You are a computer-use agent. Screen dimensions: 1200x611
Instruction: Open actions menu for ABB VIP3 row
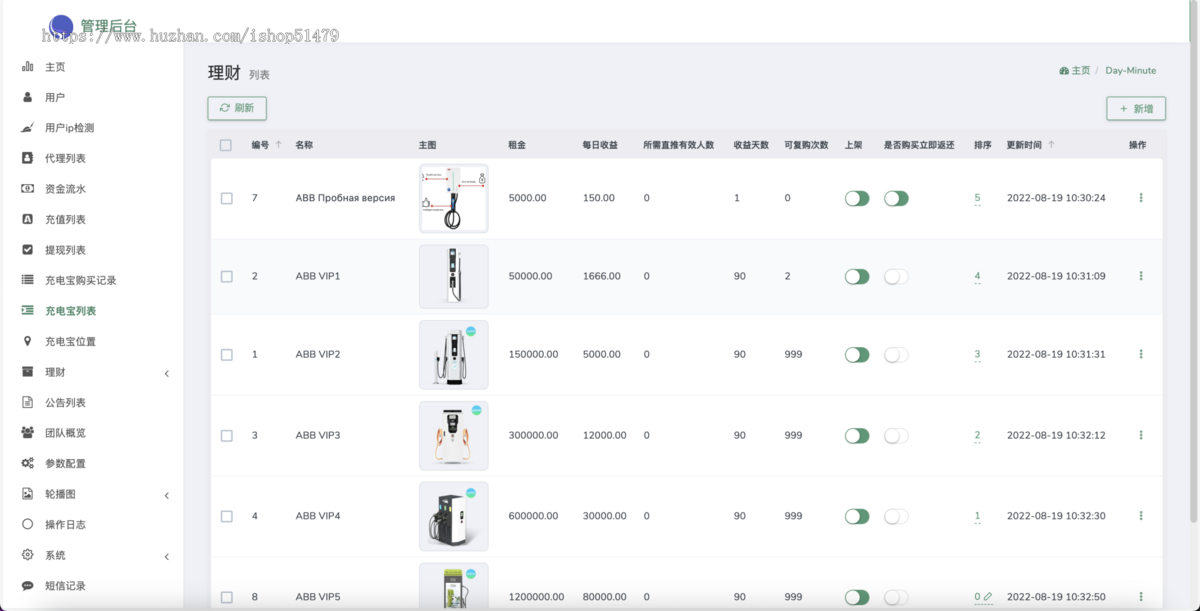pyautogui.click(x=1141, y=435)
